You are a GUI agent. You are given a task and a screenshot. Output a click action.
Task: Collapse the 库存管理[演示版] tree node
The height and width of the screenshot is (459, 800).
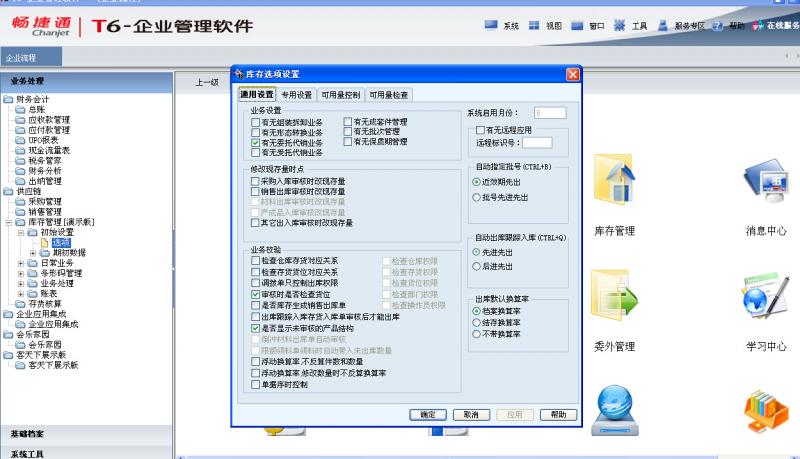click(x=8, y=222)
